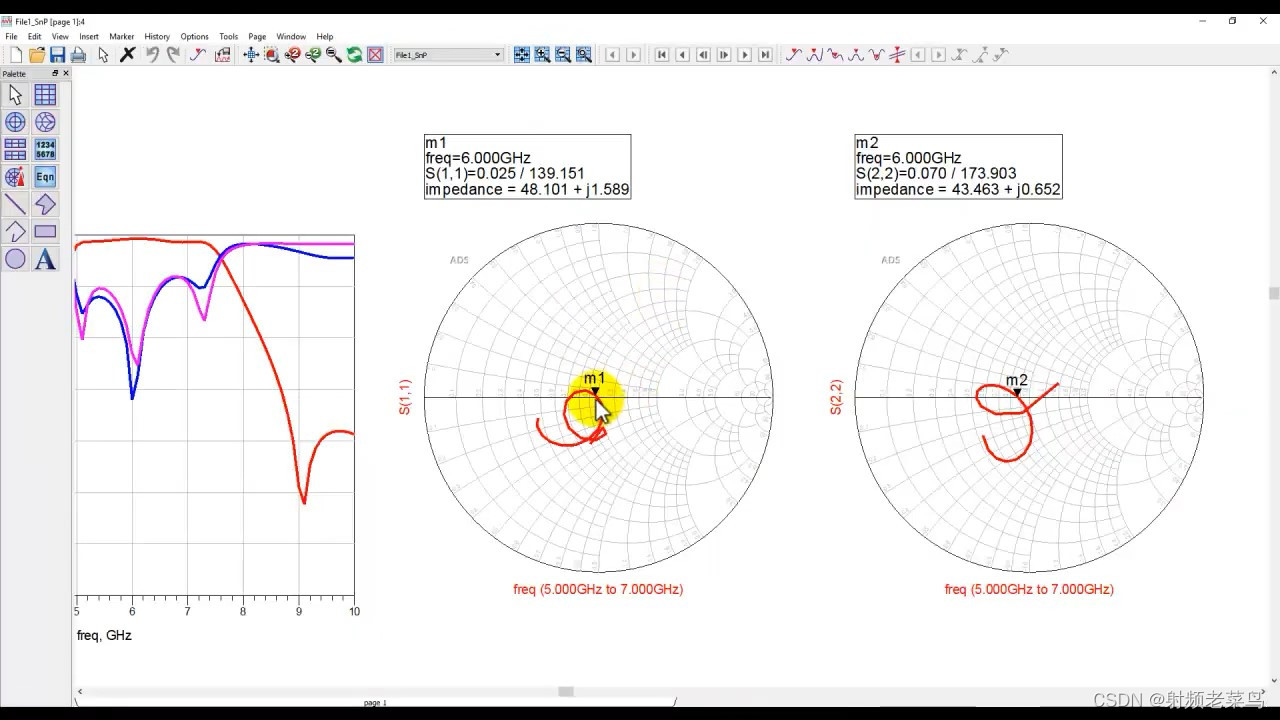Create a new data display window
The width and height of the screenshot is (1280, 720).
tap(15, 55)
